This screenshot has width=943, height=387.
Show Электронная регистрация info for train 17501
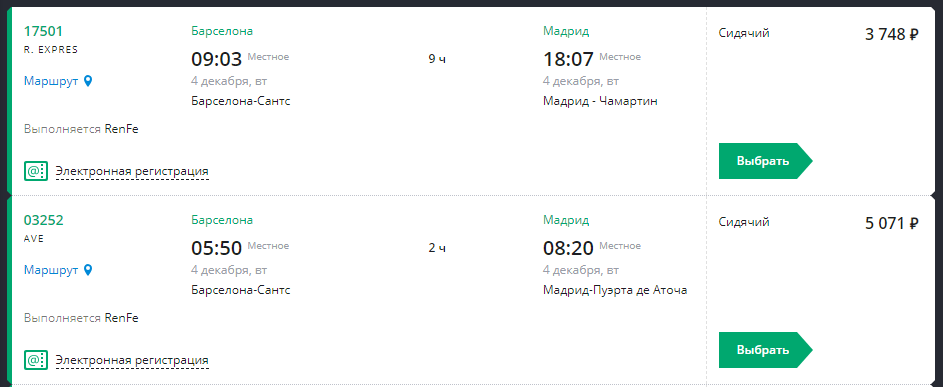pyautogui.click(x=132, y=172)
